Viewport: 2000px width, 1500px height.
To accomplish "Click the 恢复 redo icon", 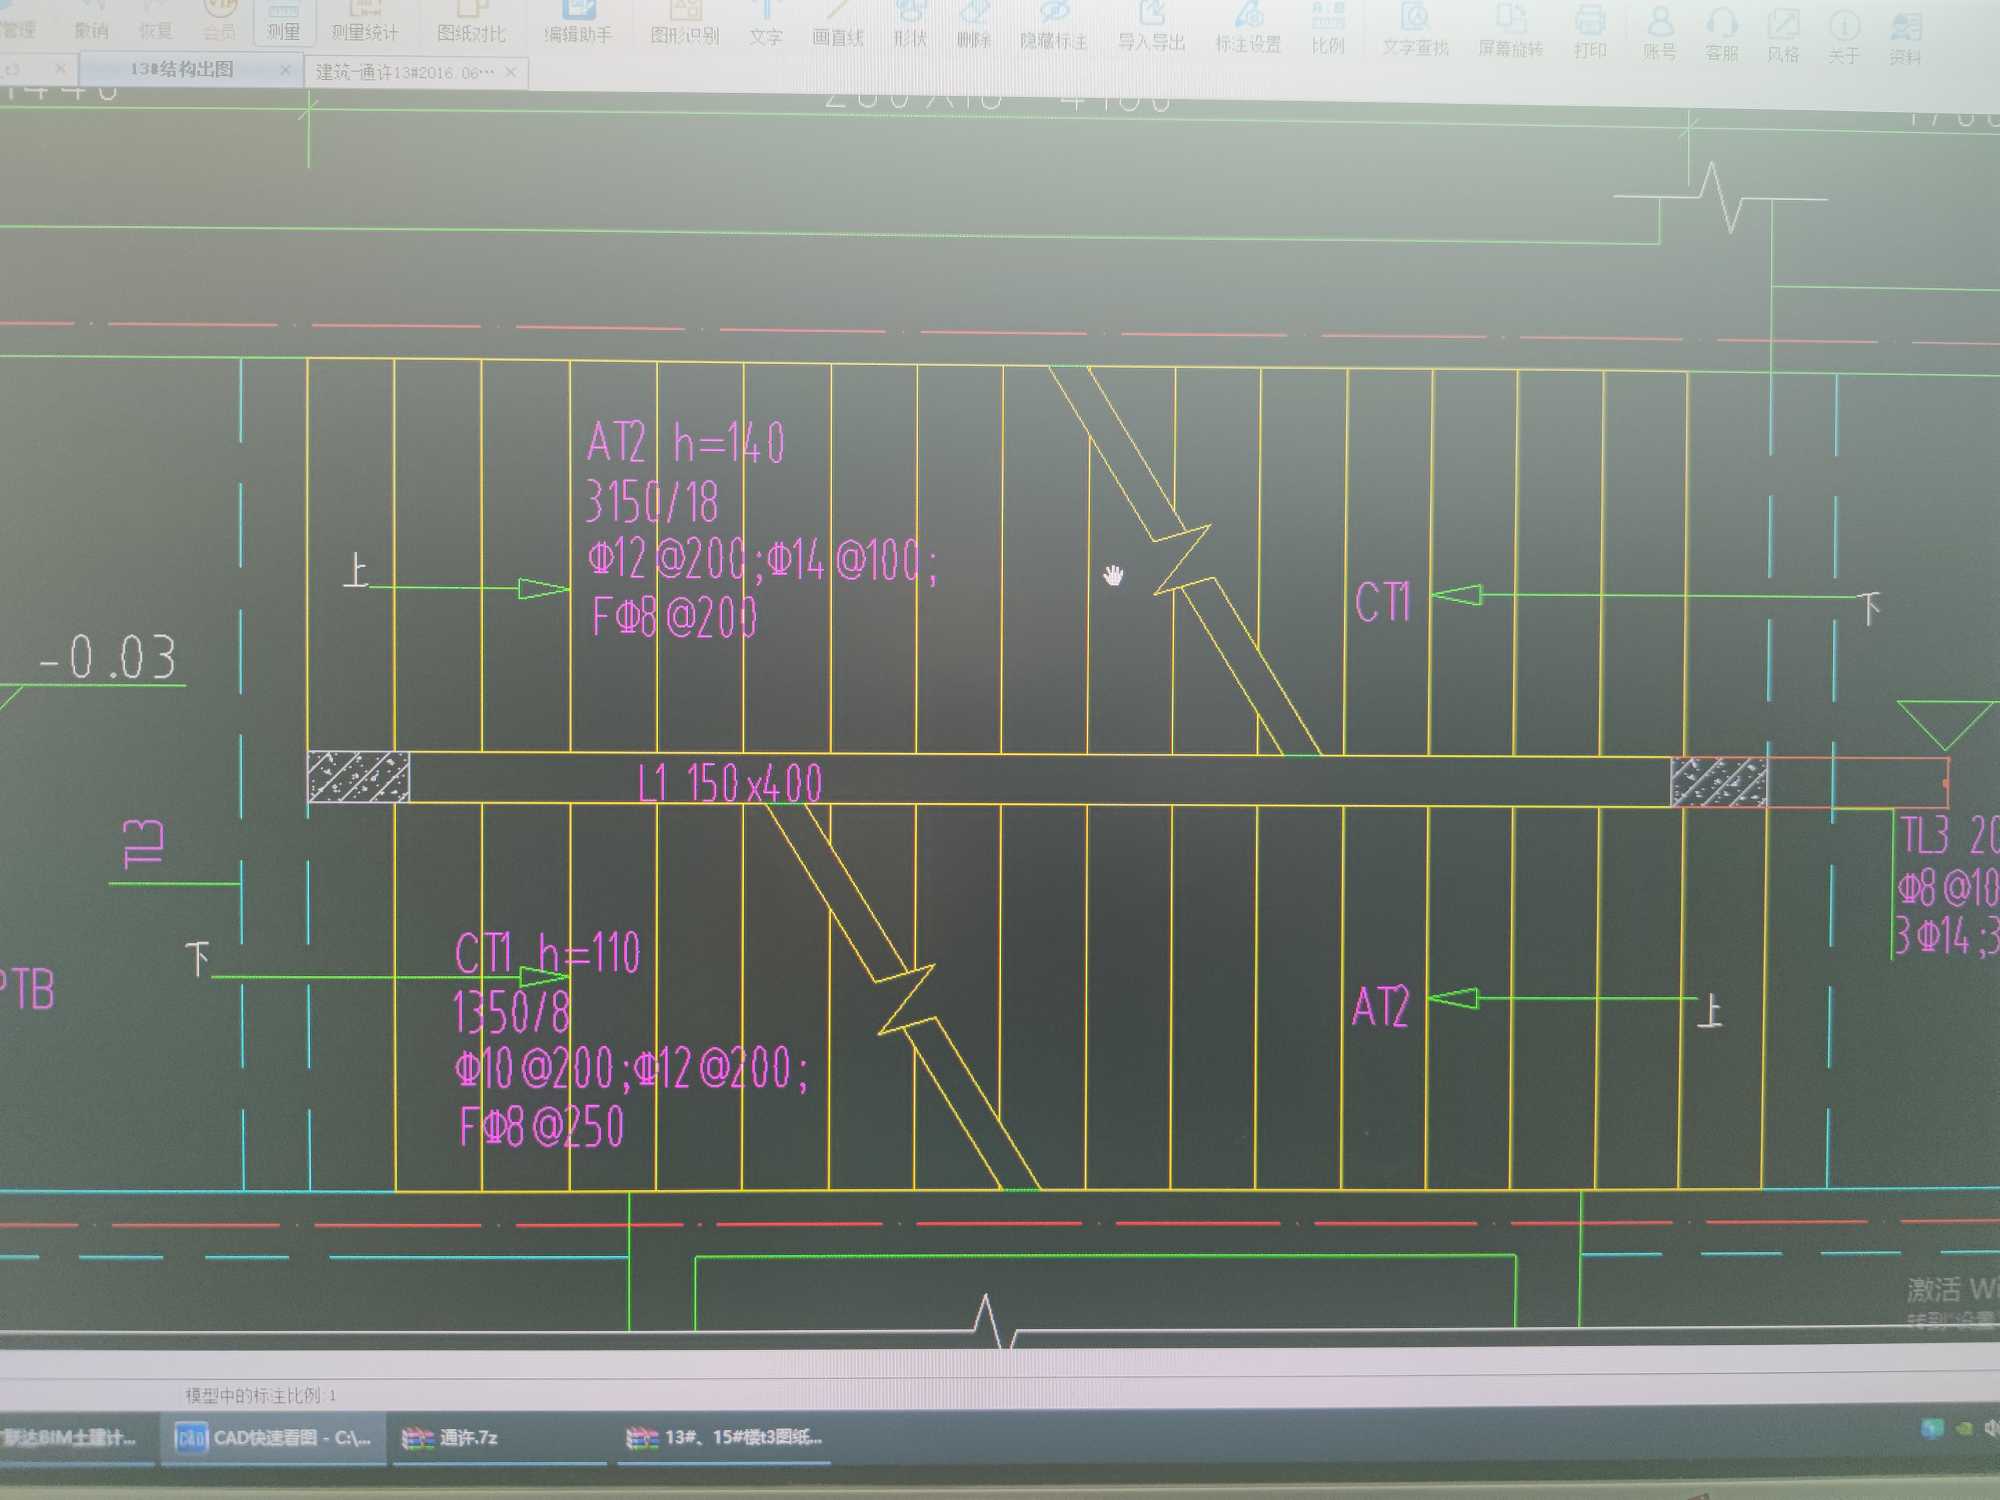I will pos(155,20).
